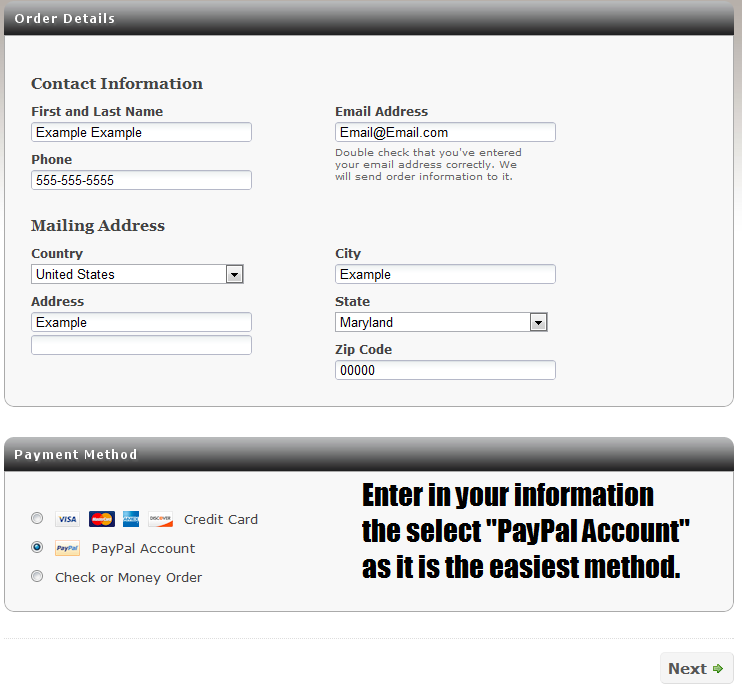Click the MasterCard logo icon
The width and height of the screenshot is (742, 691).
pyautogui.click(x=101, y=519)
